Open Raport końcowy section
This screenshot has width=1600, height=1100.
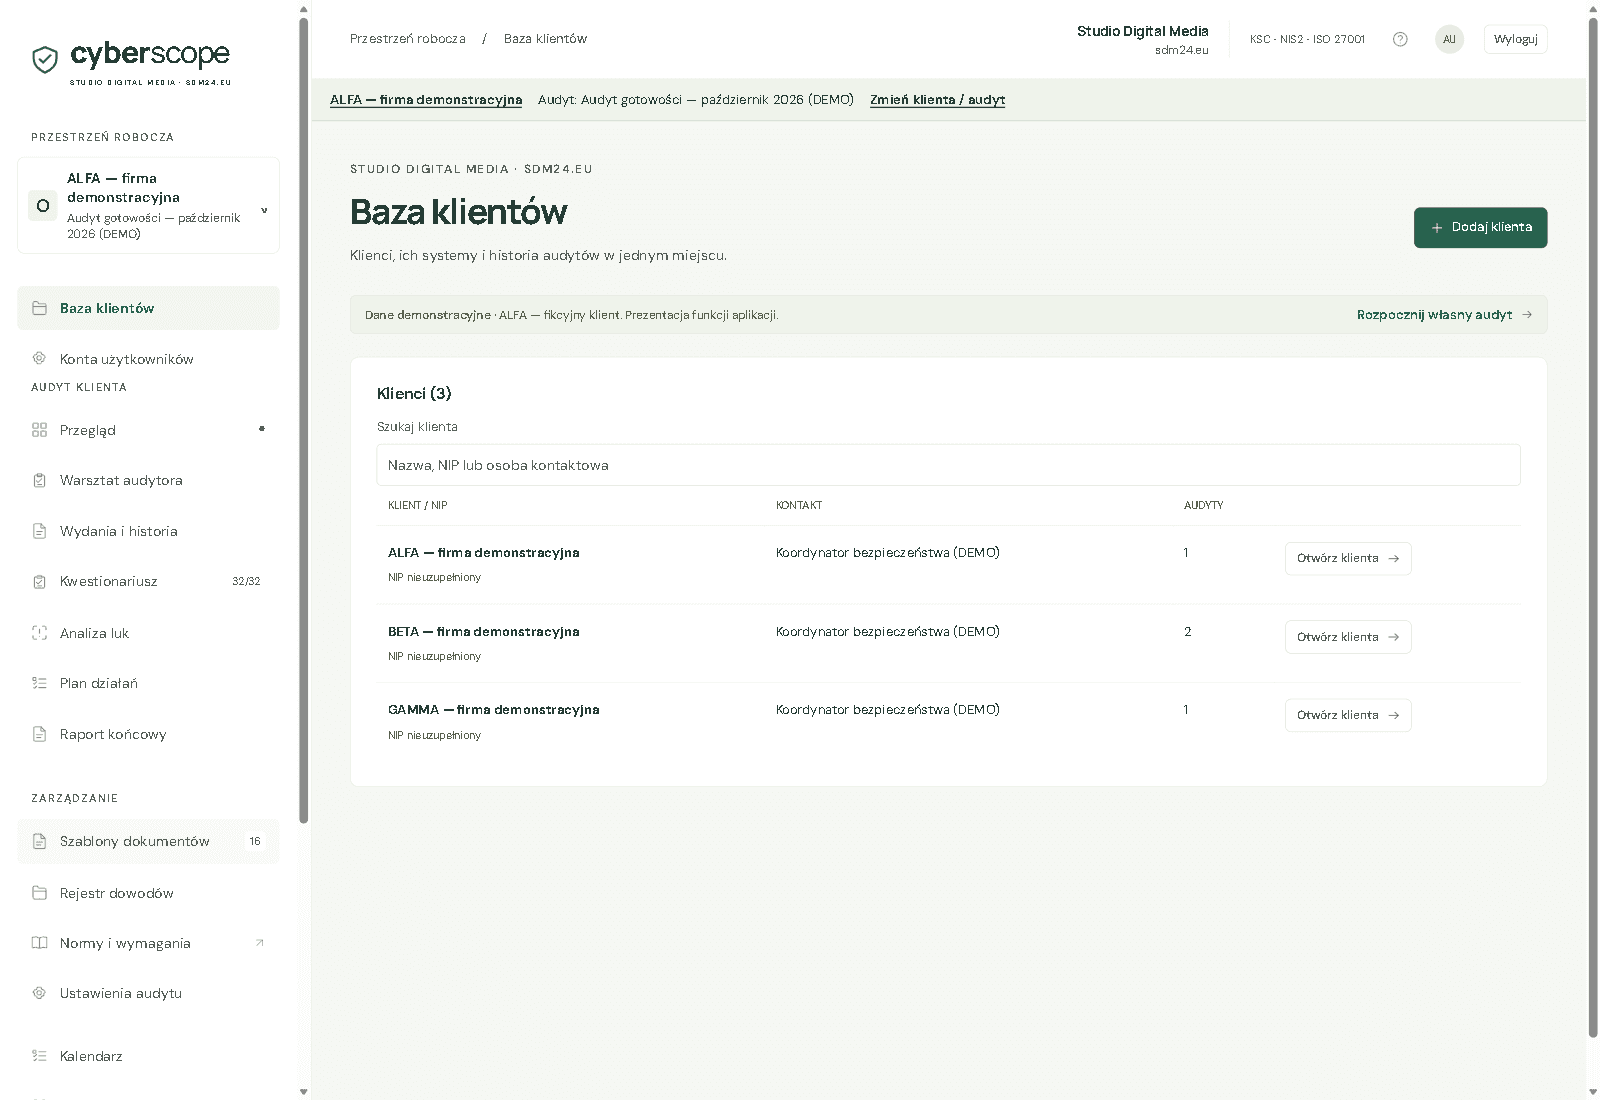pyautogui.click(x=148, y=734)
